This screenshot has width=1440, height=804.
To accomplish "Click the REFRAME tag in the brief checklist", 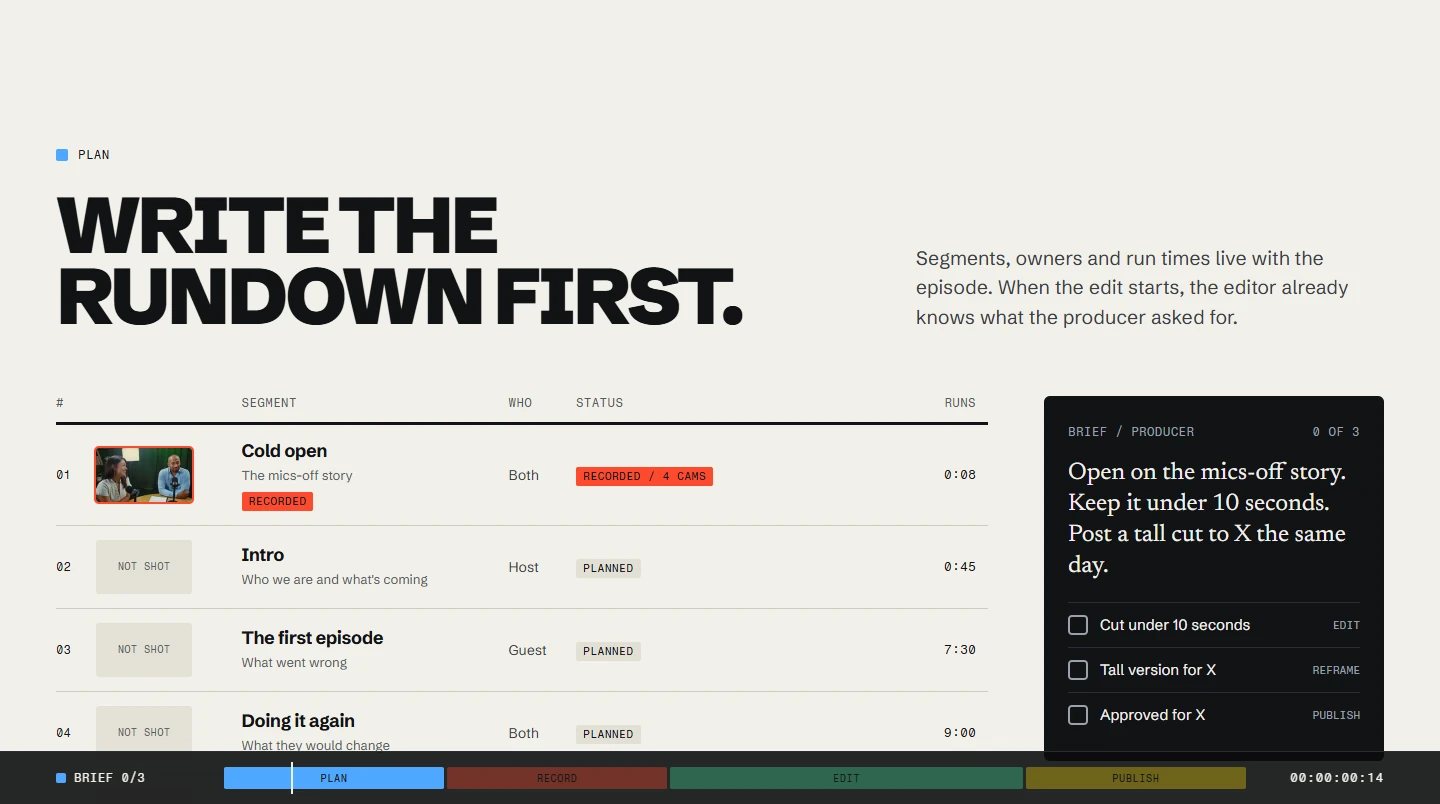I will [x=1336, y=670].
